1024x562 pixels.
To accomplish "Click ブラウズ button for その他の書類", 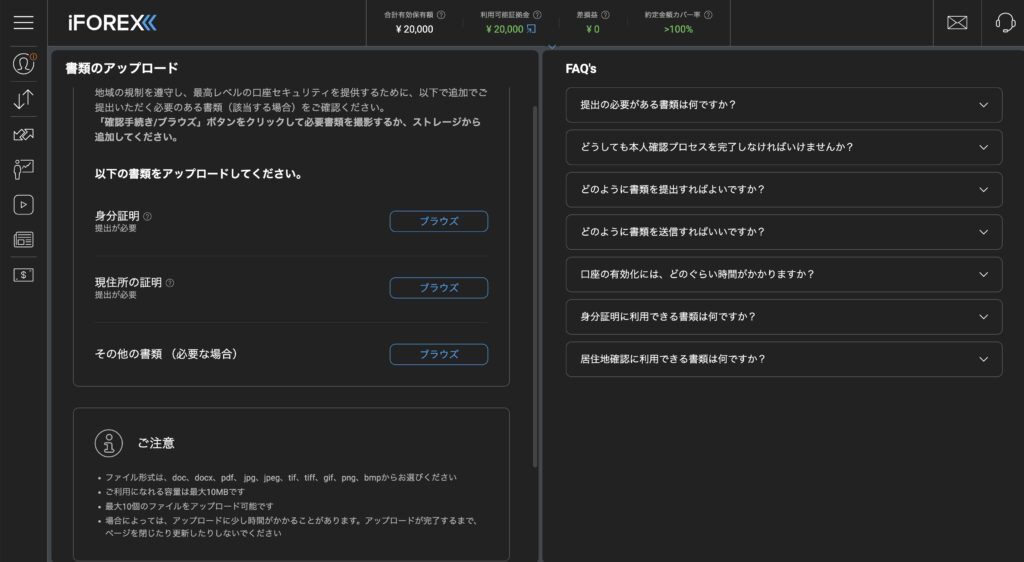I will 439,354.
